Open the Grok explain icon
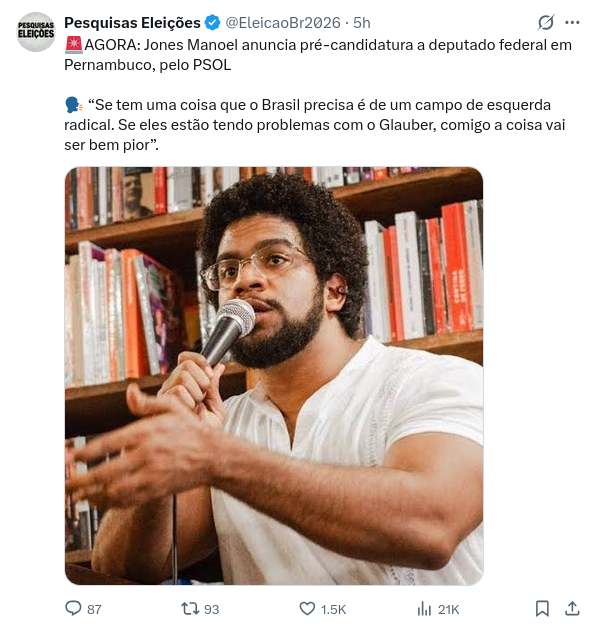598x630 pixels. coord(546,22)
